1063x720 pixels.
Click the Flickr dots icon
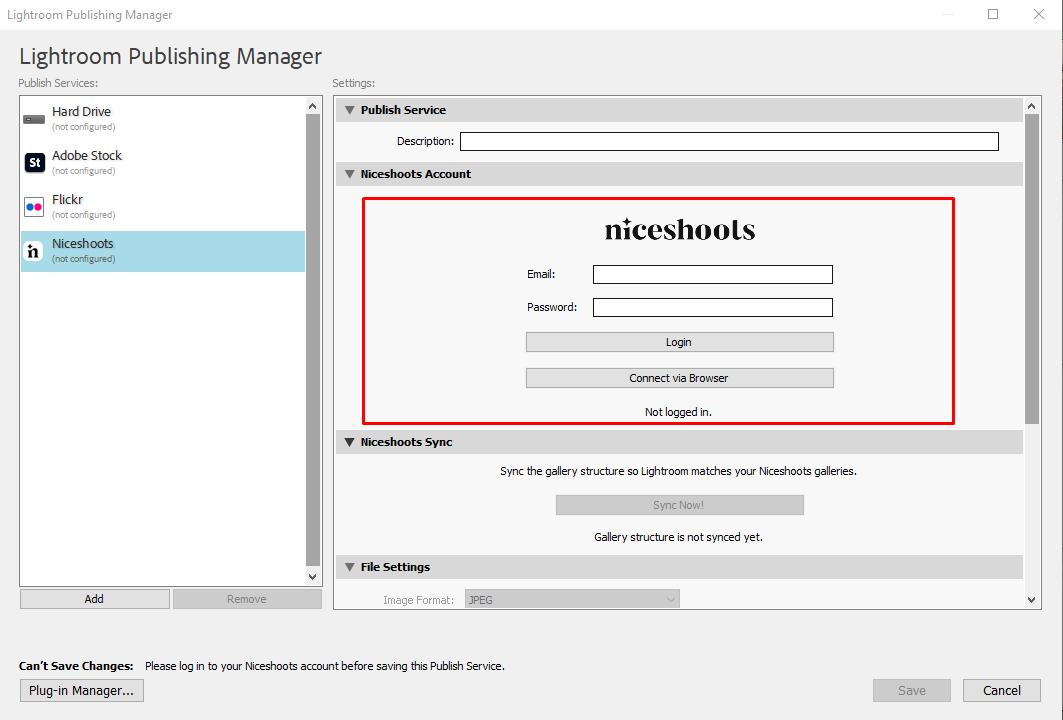[34, 207]
